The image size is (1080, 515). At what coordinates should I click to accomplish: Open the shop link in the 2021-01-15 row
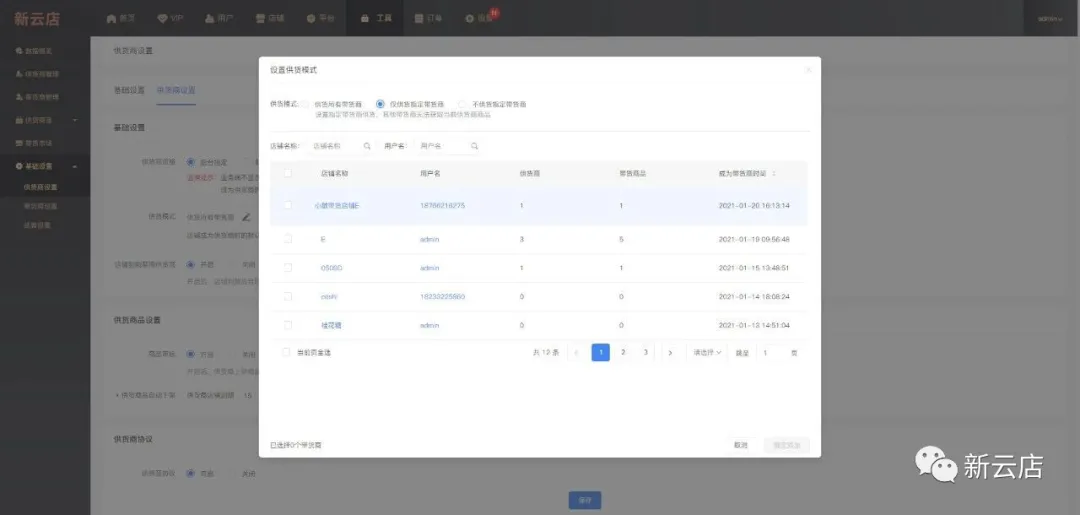point(331,268)
